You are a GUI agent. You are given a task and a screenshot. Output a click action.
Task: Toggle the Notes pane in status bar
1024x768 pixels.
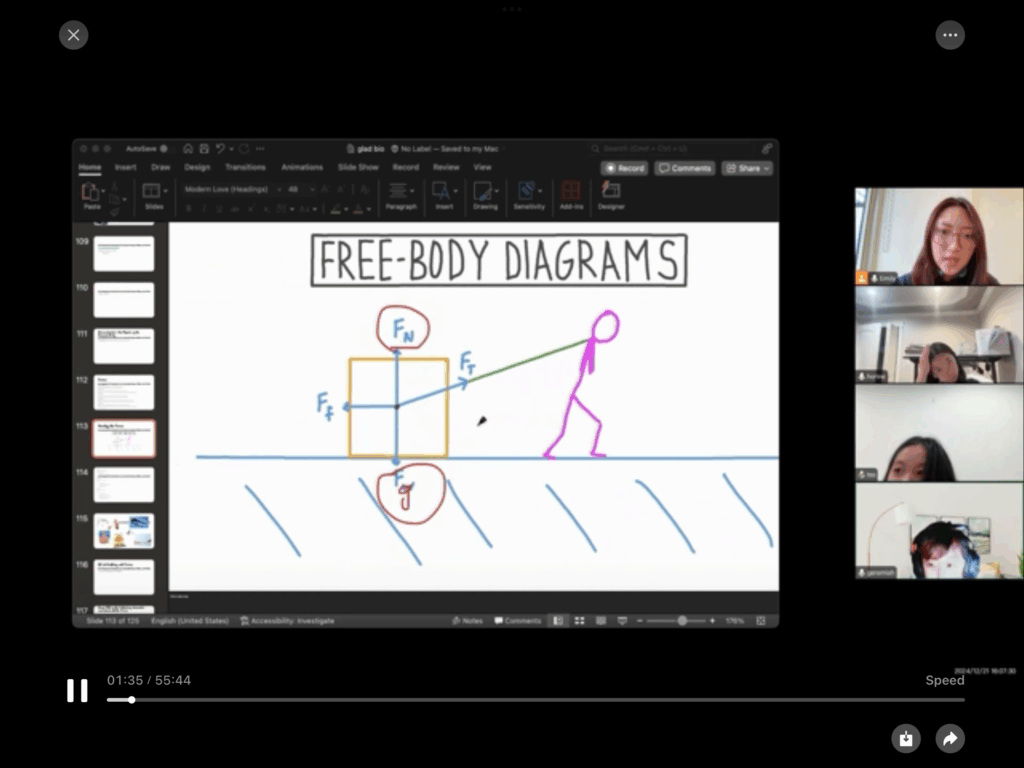467,621
